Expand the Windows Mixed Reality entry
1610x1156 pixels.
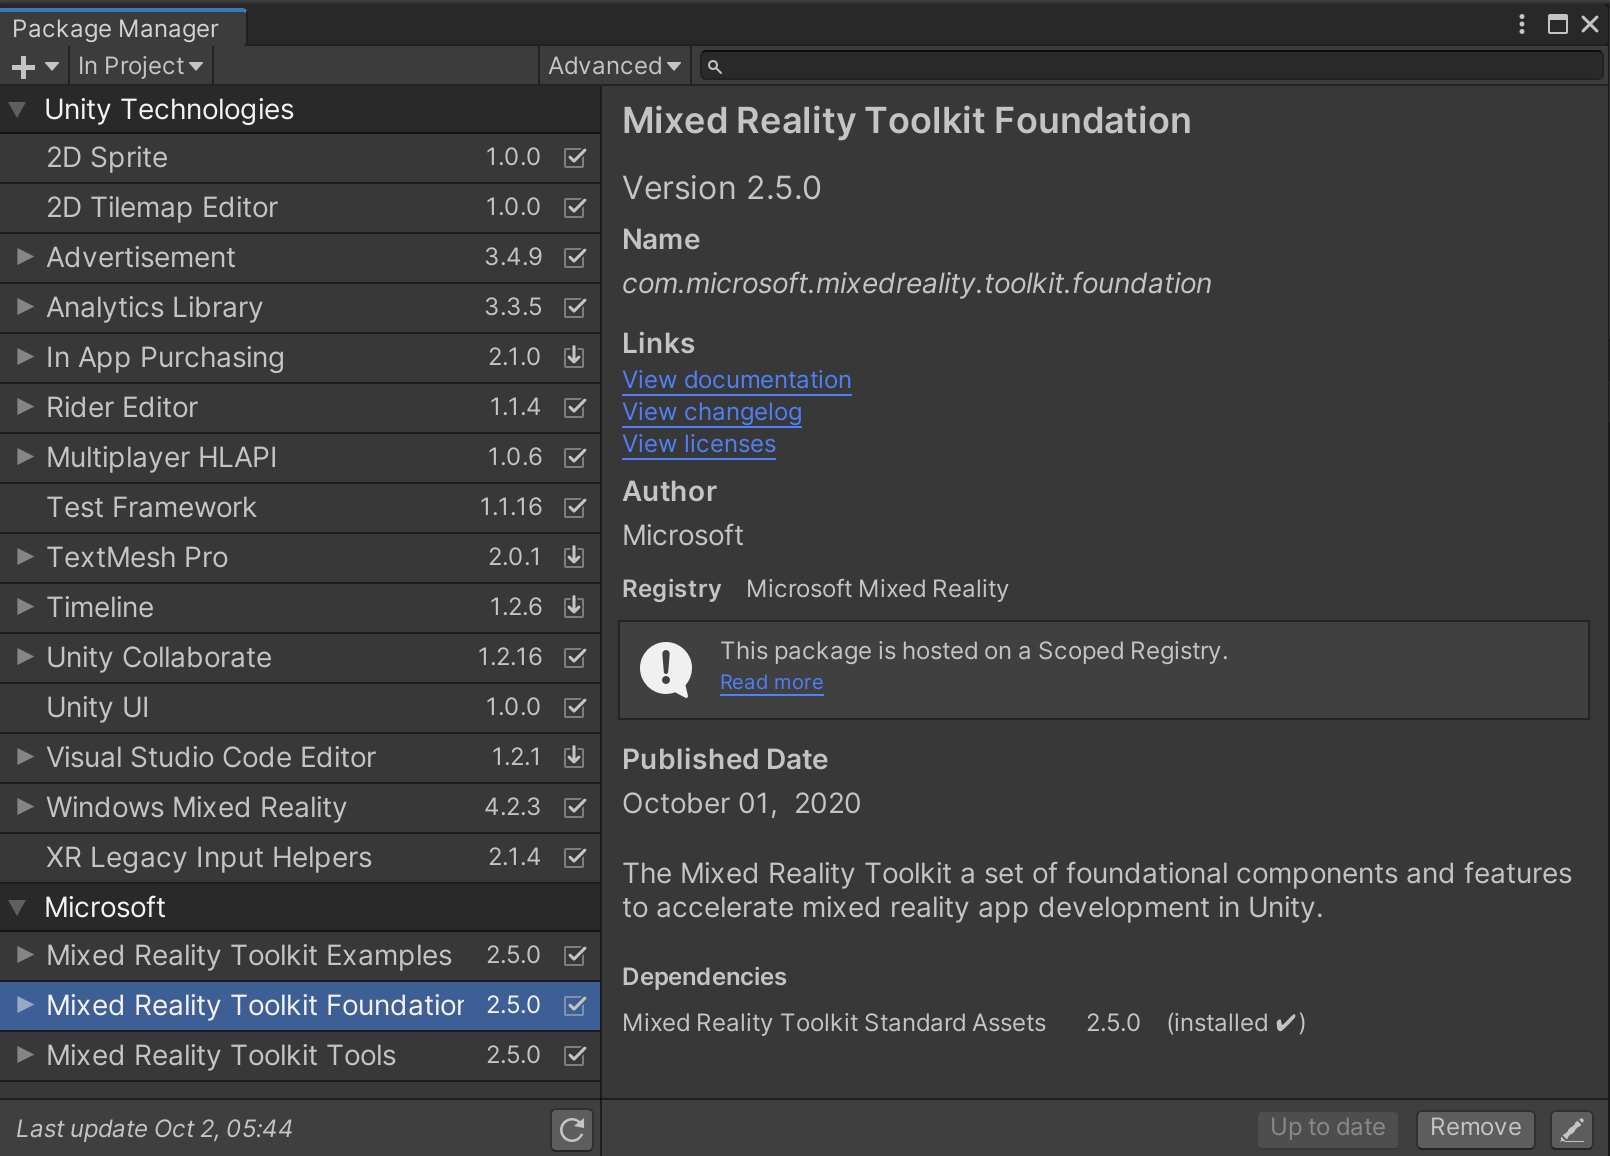[x=22, y=807]
